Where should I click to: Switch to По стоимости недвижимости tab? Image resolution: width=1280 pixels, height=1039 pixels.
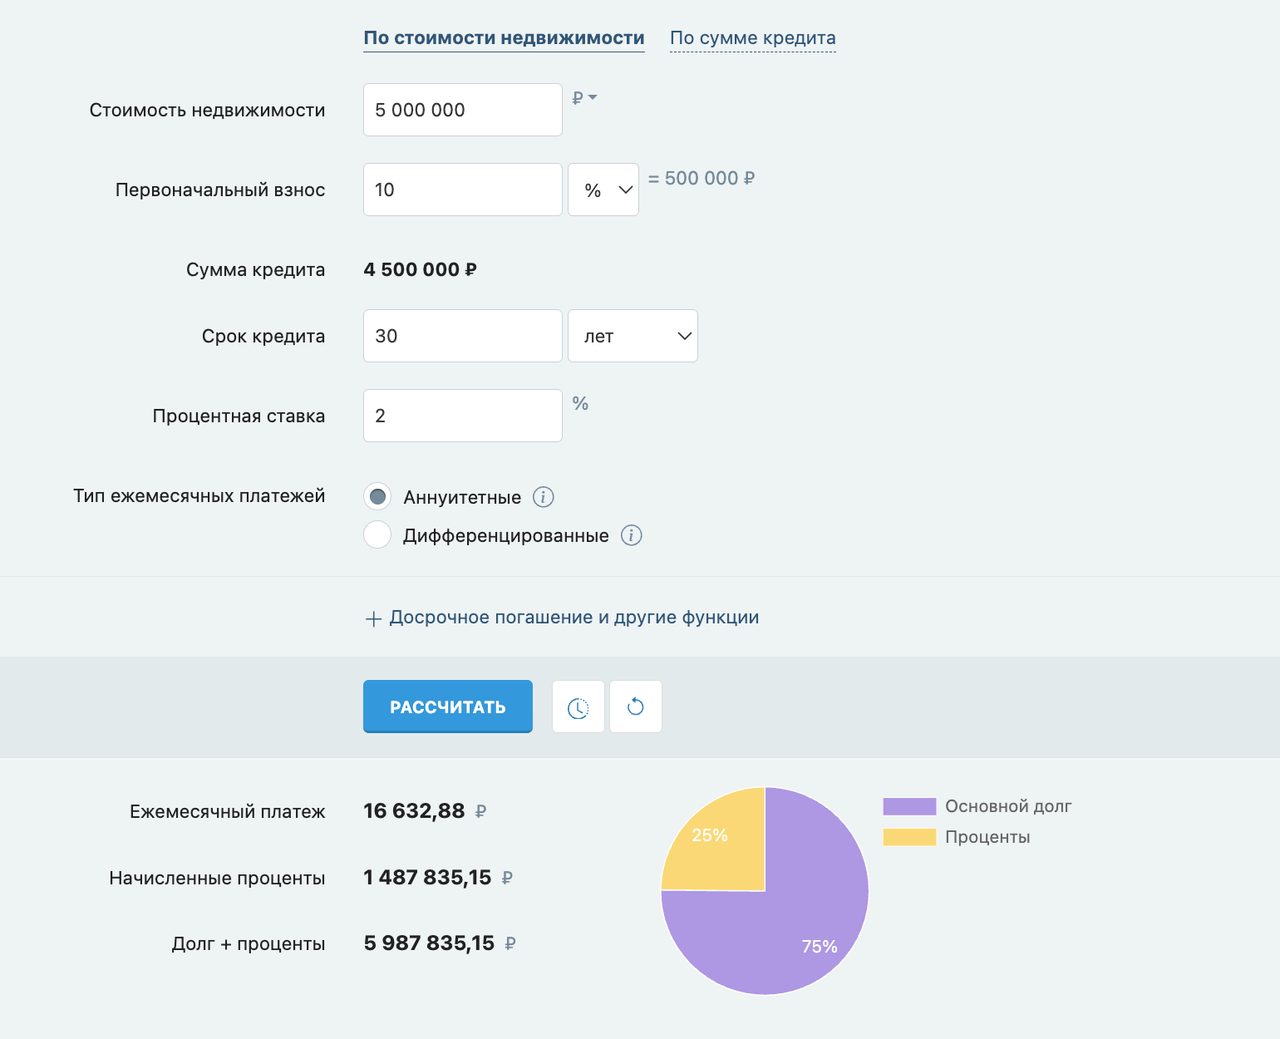point(503,38)
